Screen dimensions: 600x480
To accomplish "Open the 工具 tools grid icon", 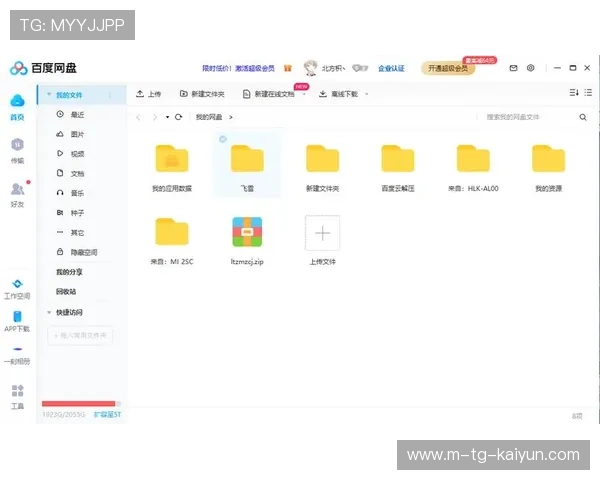I will [x=17, y=390].
